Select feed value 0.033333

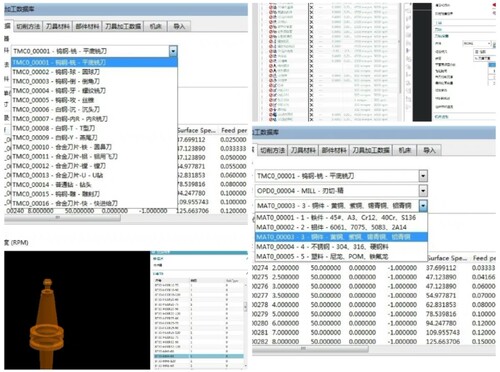point(233,149)
